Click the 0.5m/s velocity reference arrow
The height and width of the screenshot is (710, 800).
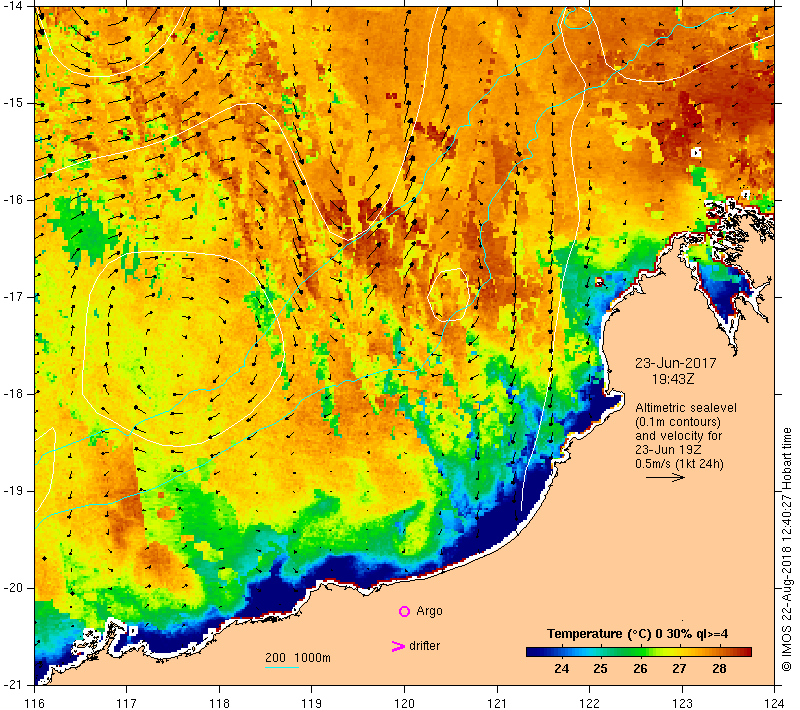tap(665, 477)
